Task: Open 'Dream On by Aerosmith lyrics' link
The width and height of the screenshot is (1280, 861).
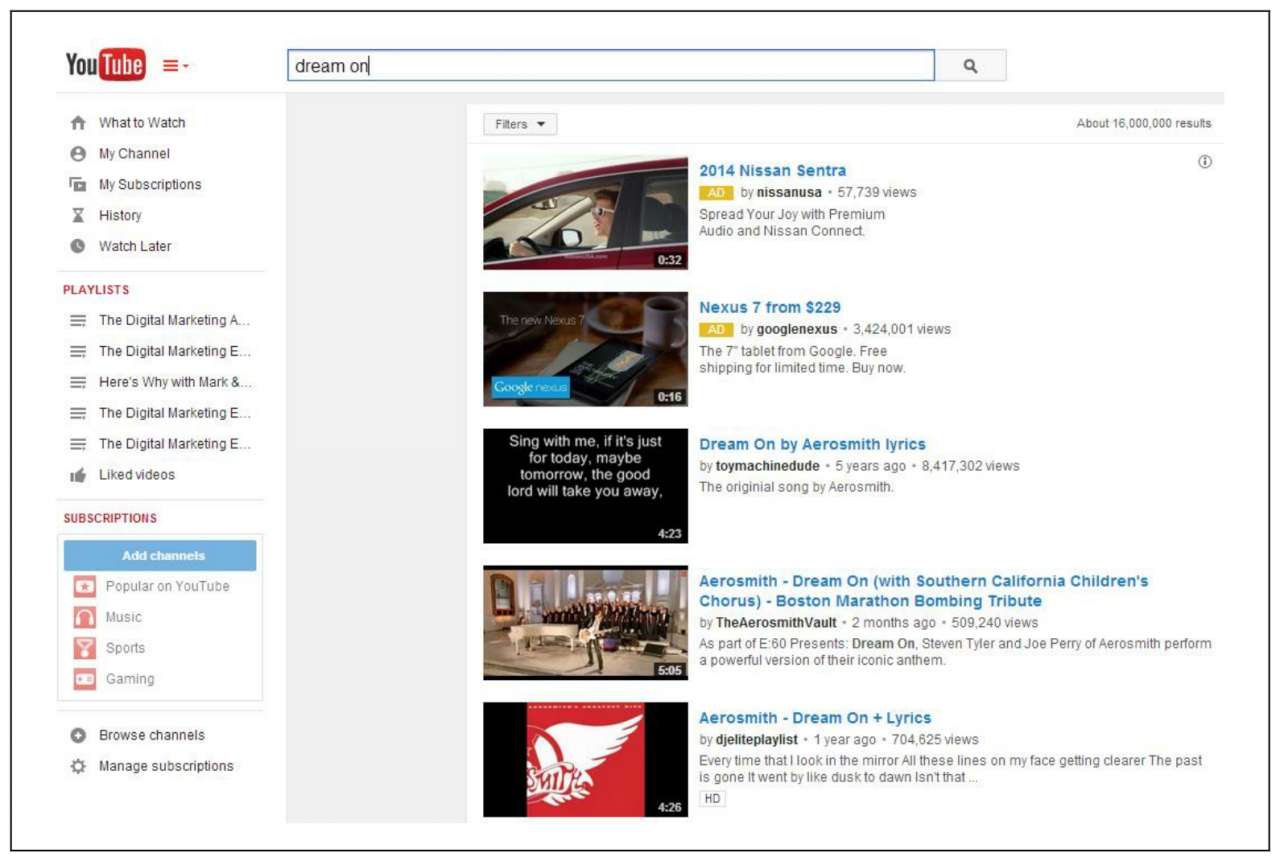Action: [x=813, y=445]
